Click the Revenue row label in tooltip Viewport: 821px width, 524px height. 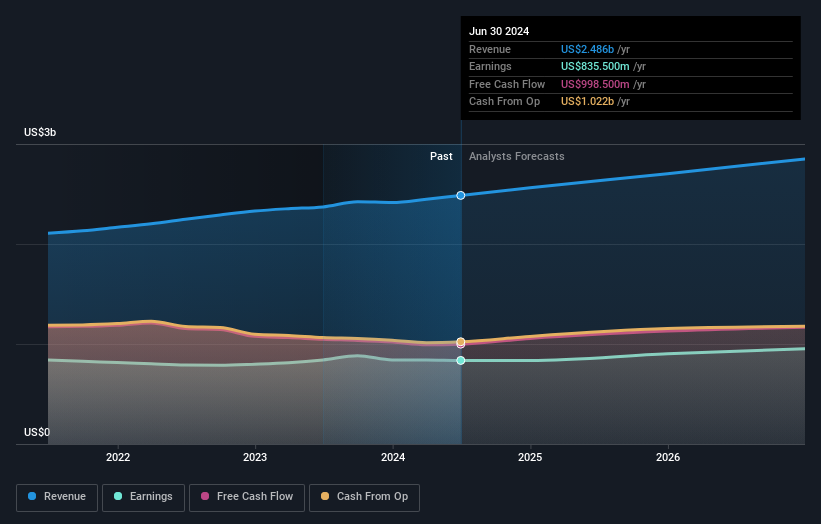[x=490, y=49]
